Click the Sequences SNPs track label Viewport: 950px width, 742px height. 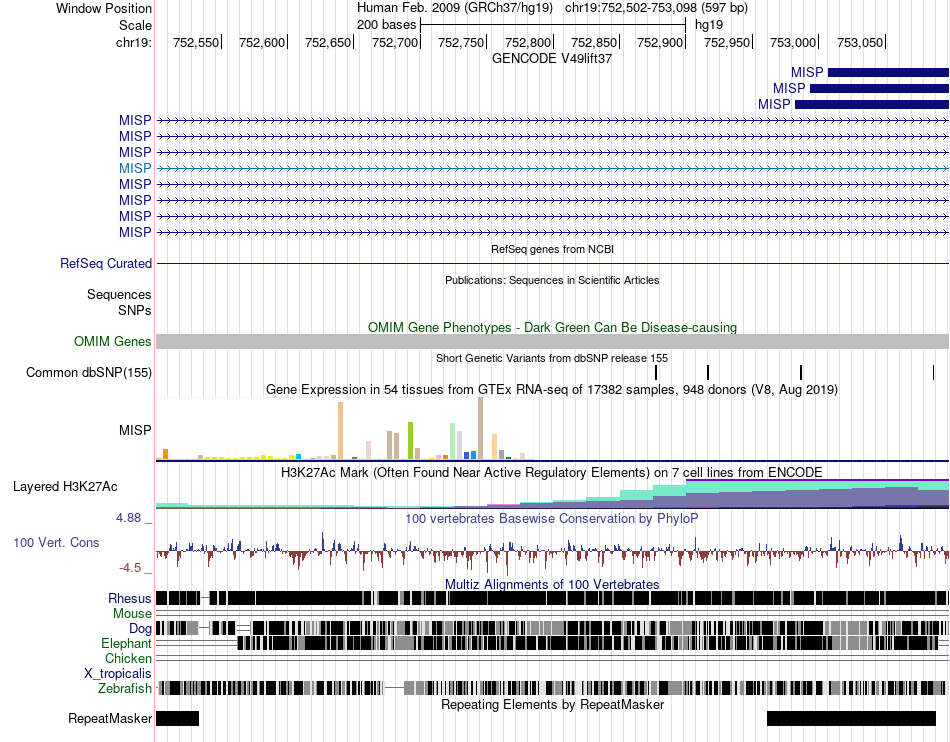point(119,302)
